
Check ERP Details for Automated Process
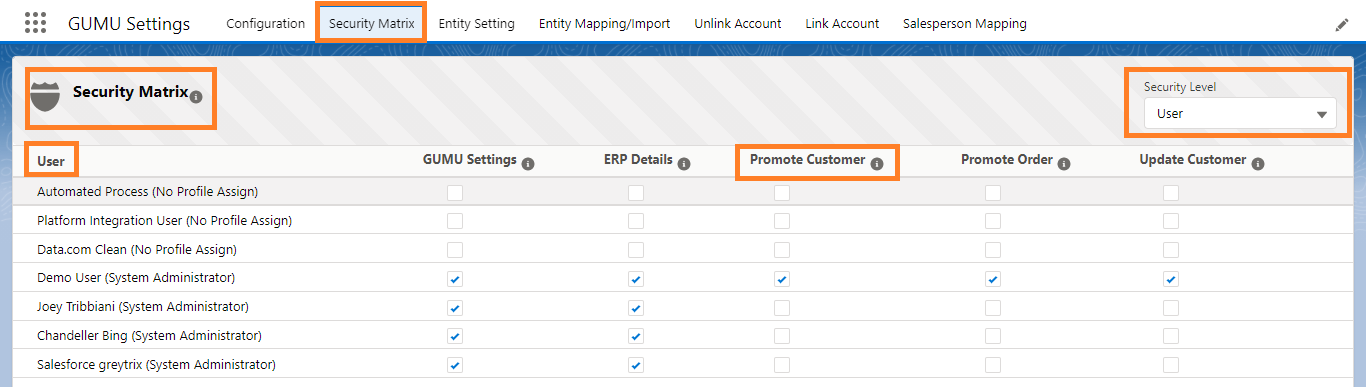pyautogui.click(x=636, y=192)
